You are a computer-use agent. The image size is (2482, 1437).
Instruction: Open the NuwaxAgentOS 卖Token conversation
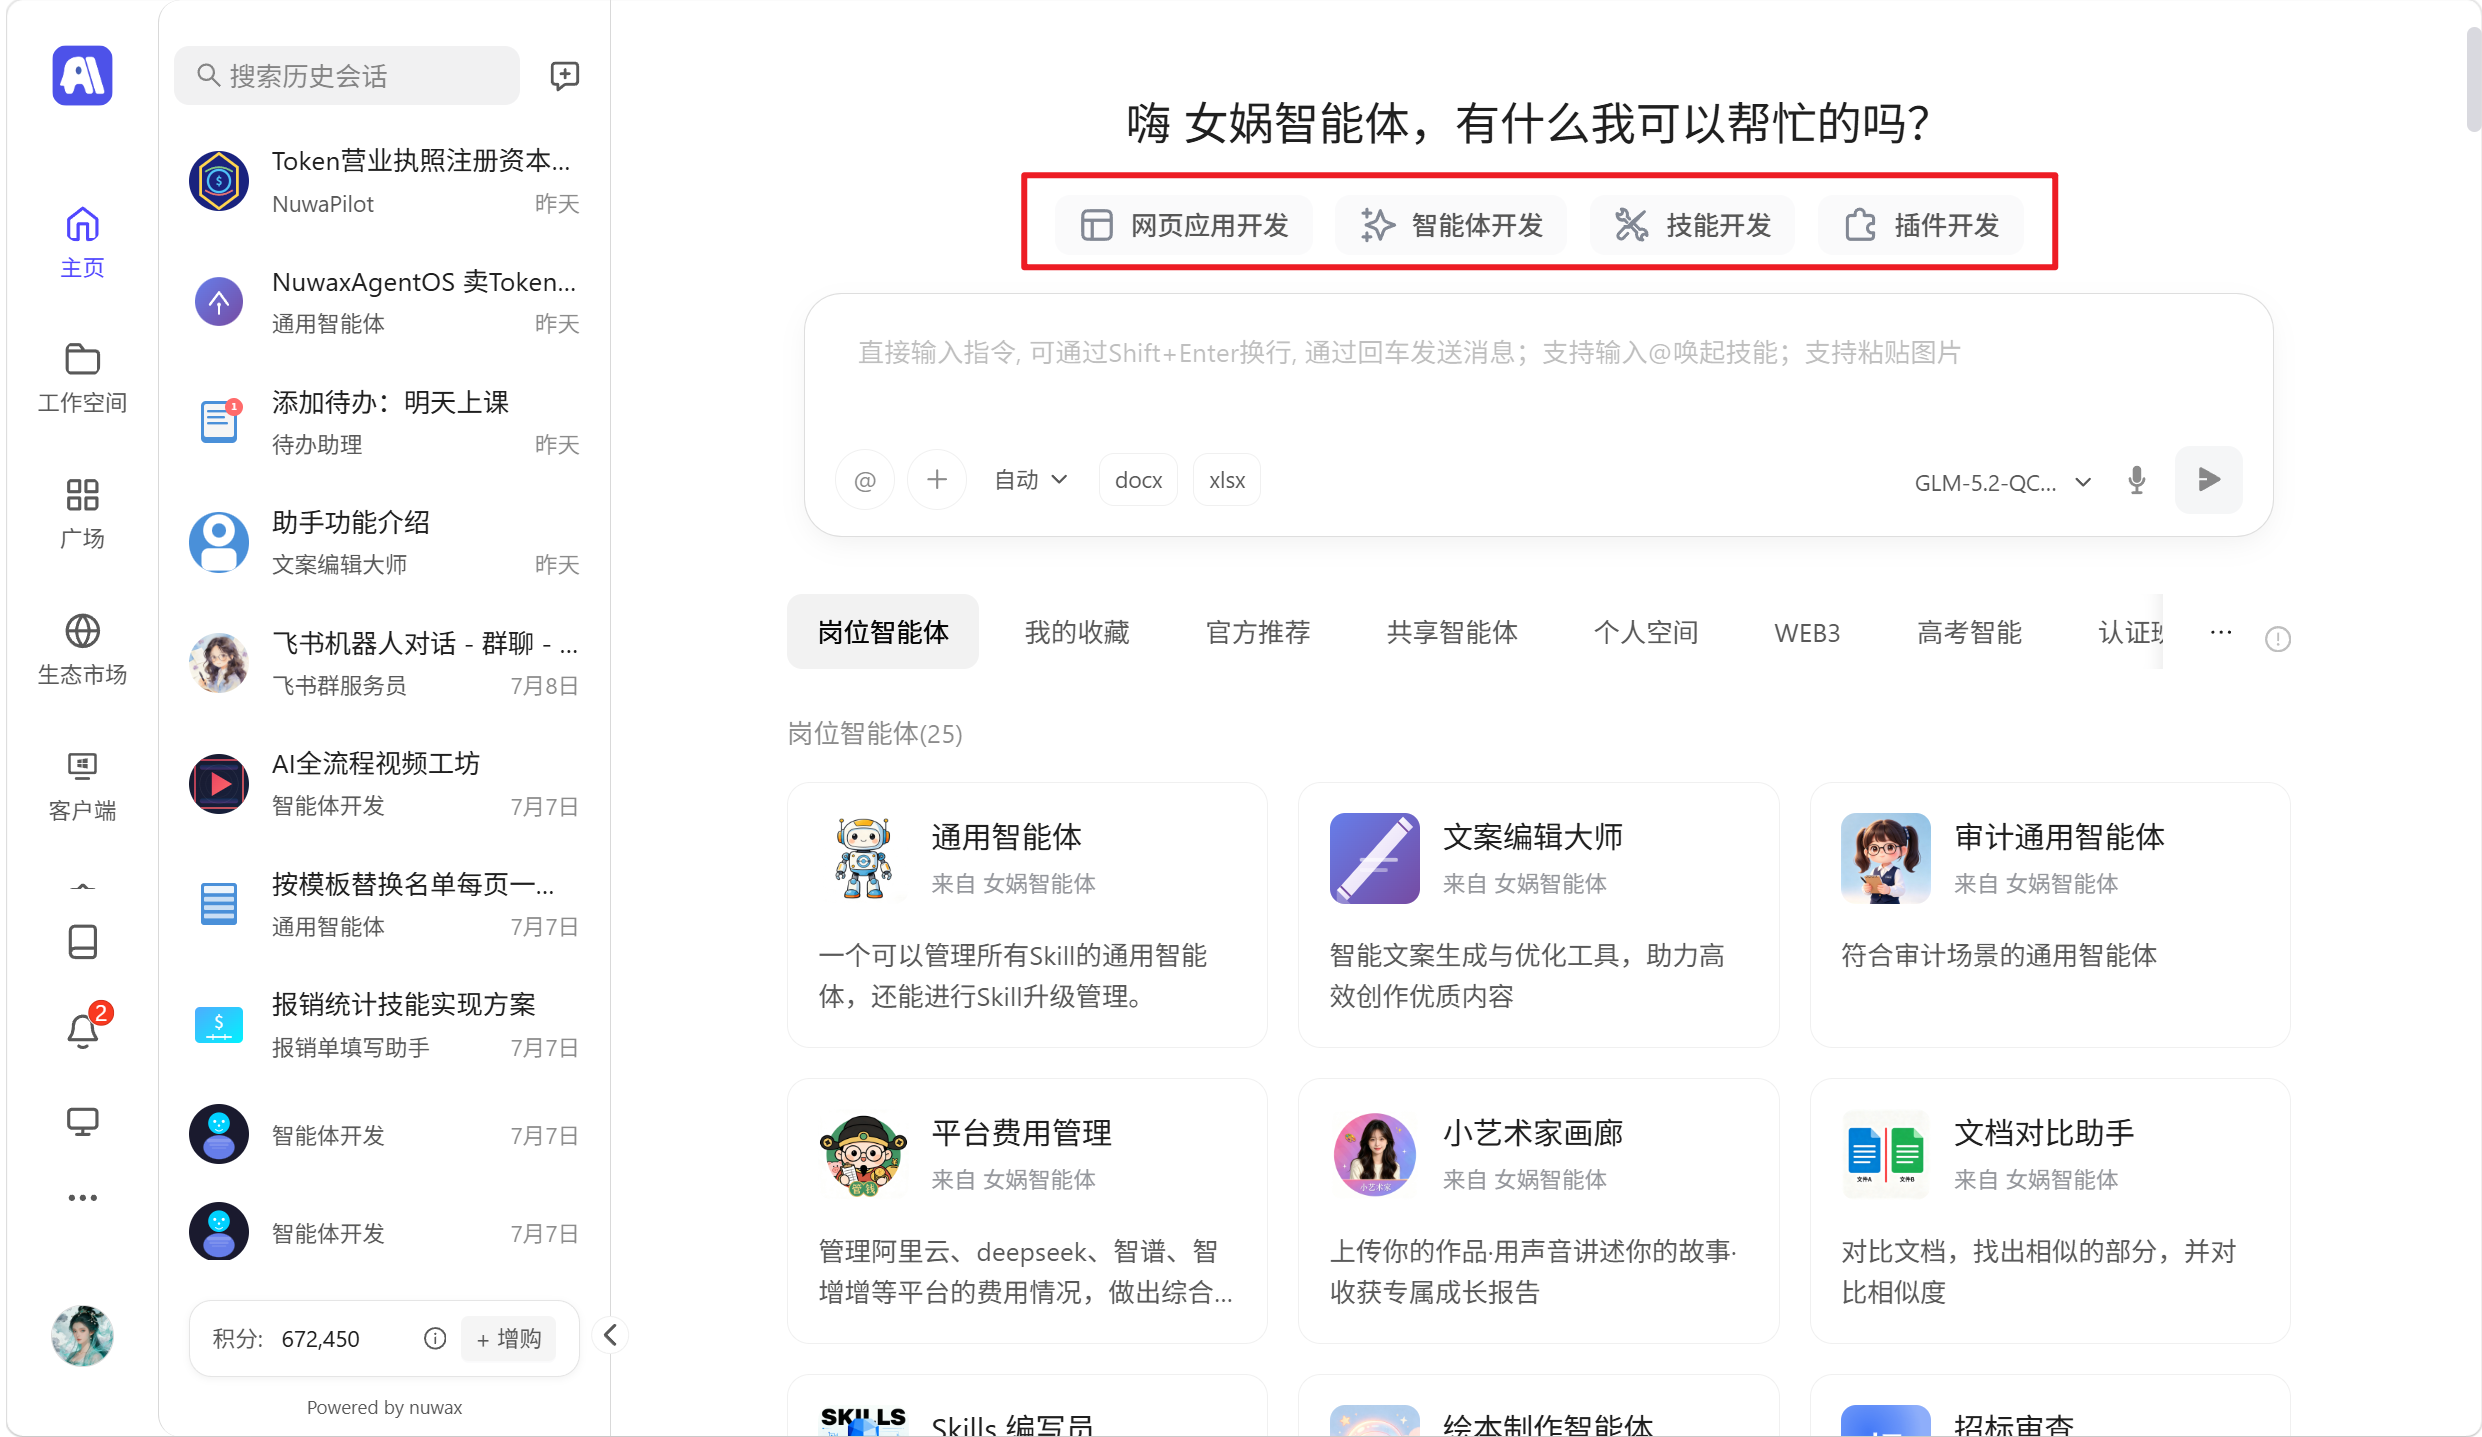(384, 302)
